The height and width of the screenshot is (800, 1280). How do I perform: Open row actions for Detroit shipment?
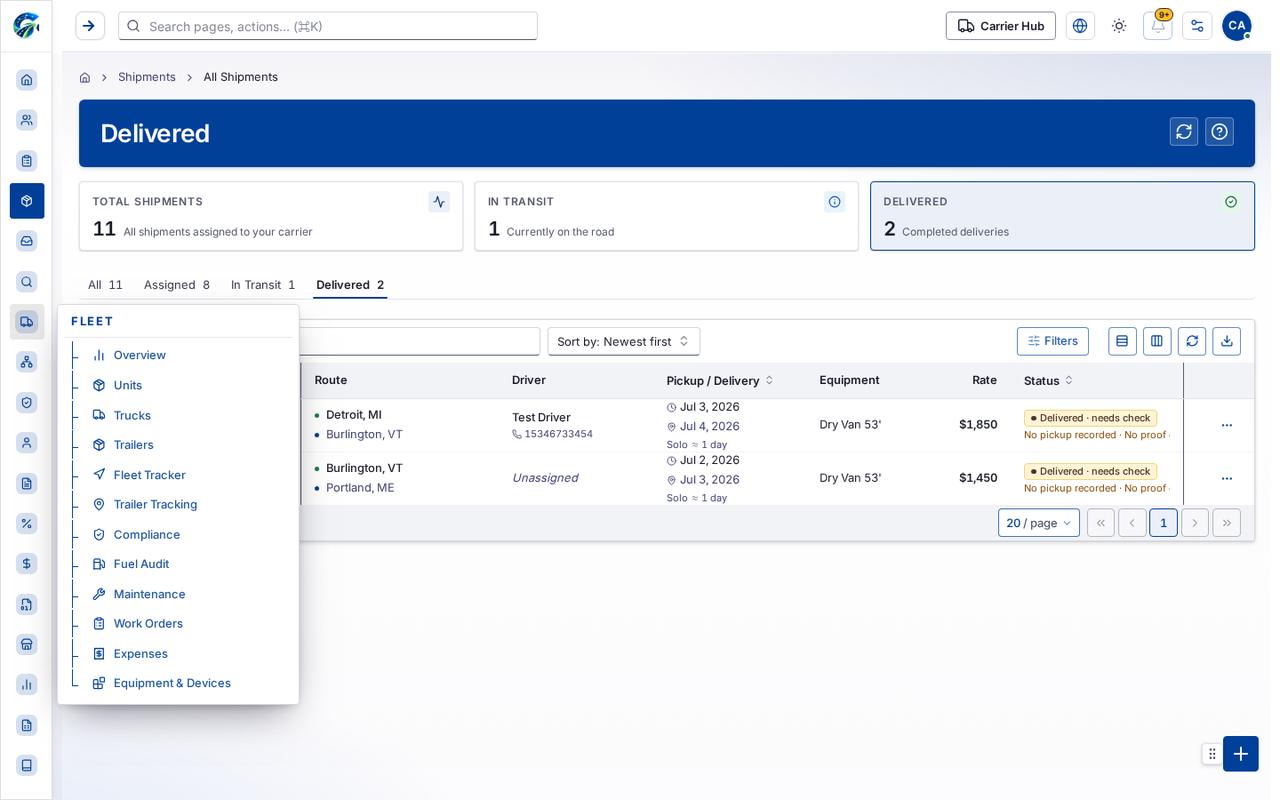(1227, 425)
